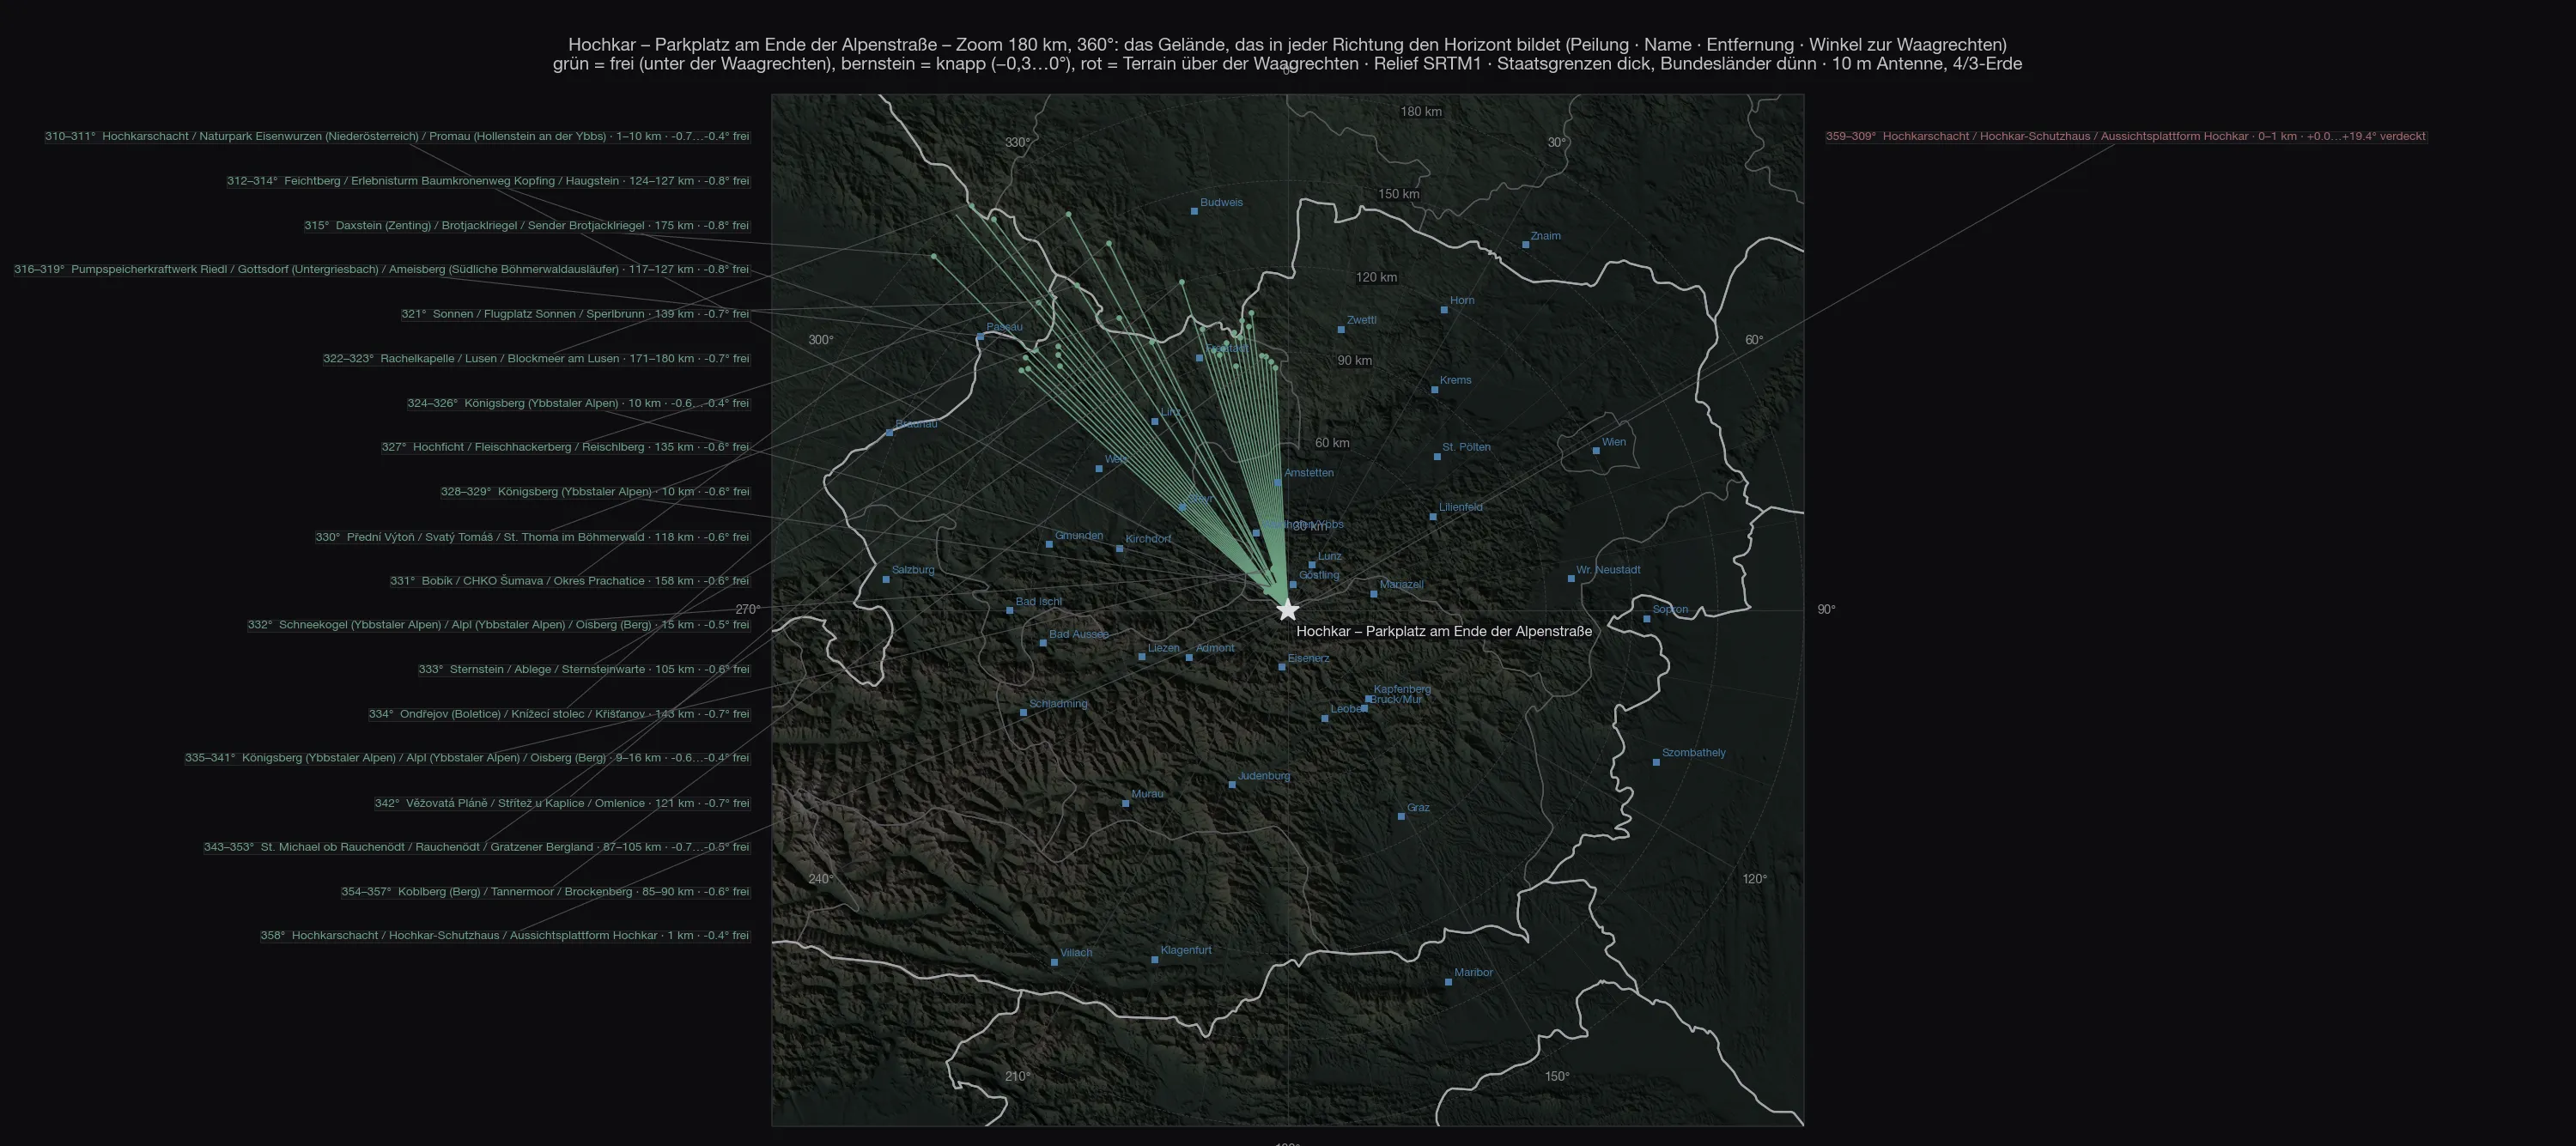Viewport: 2576px width, 1146px height.
Task: Select the St. Pölten city marker
Action: point(1437,456)
